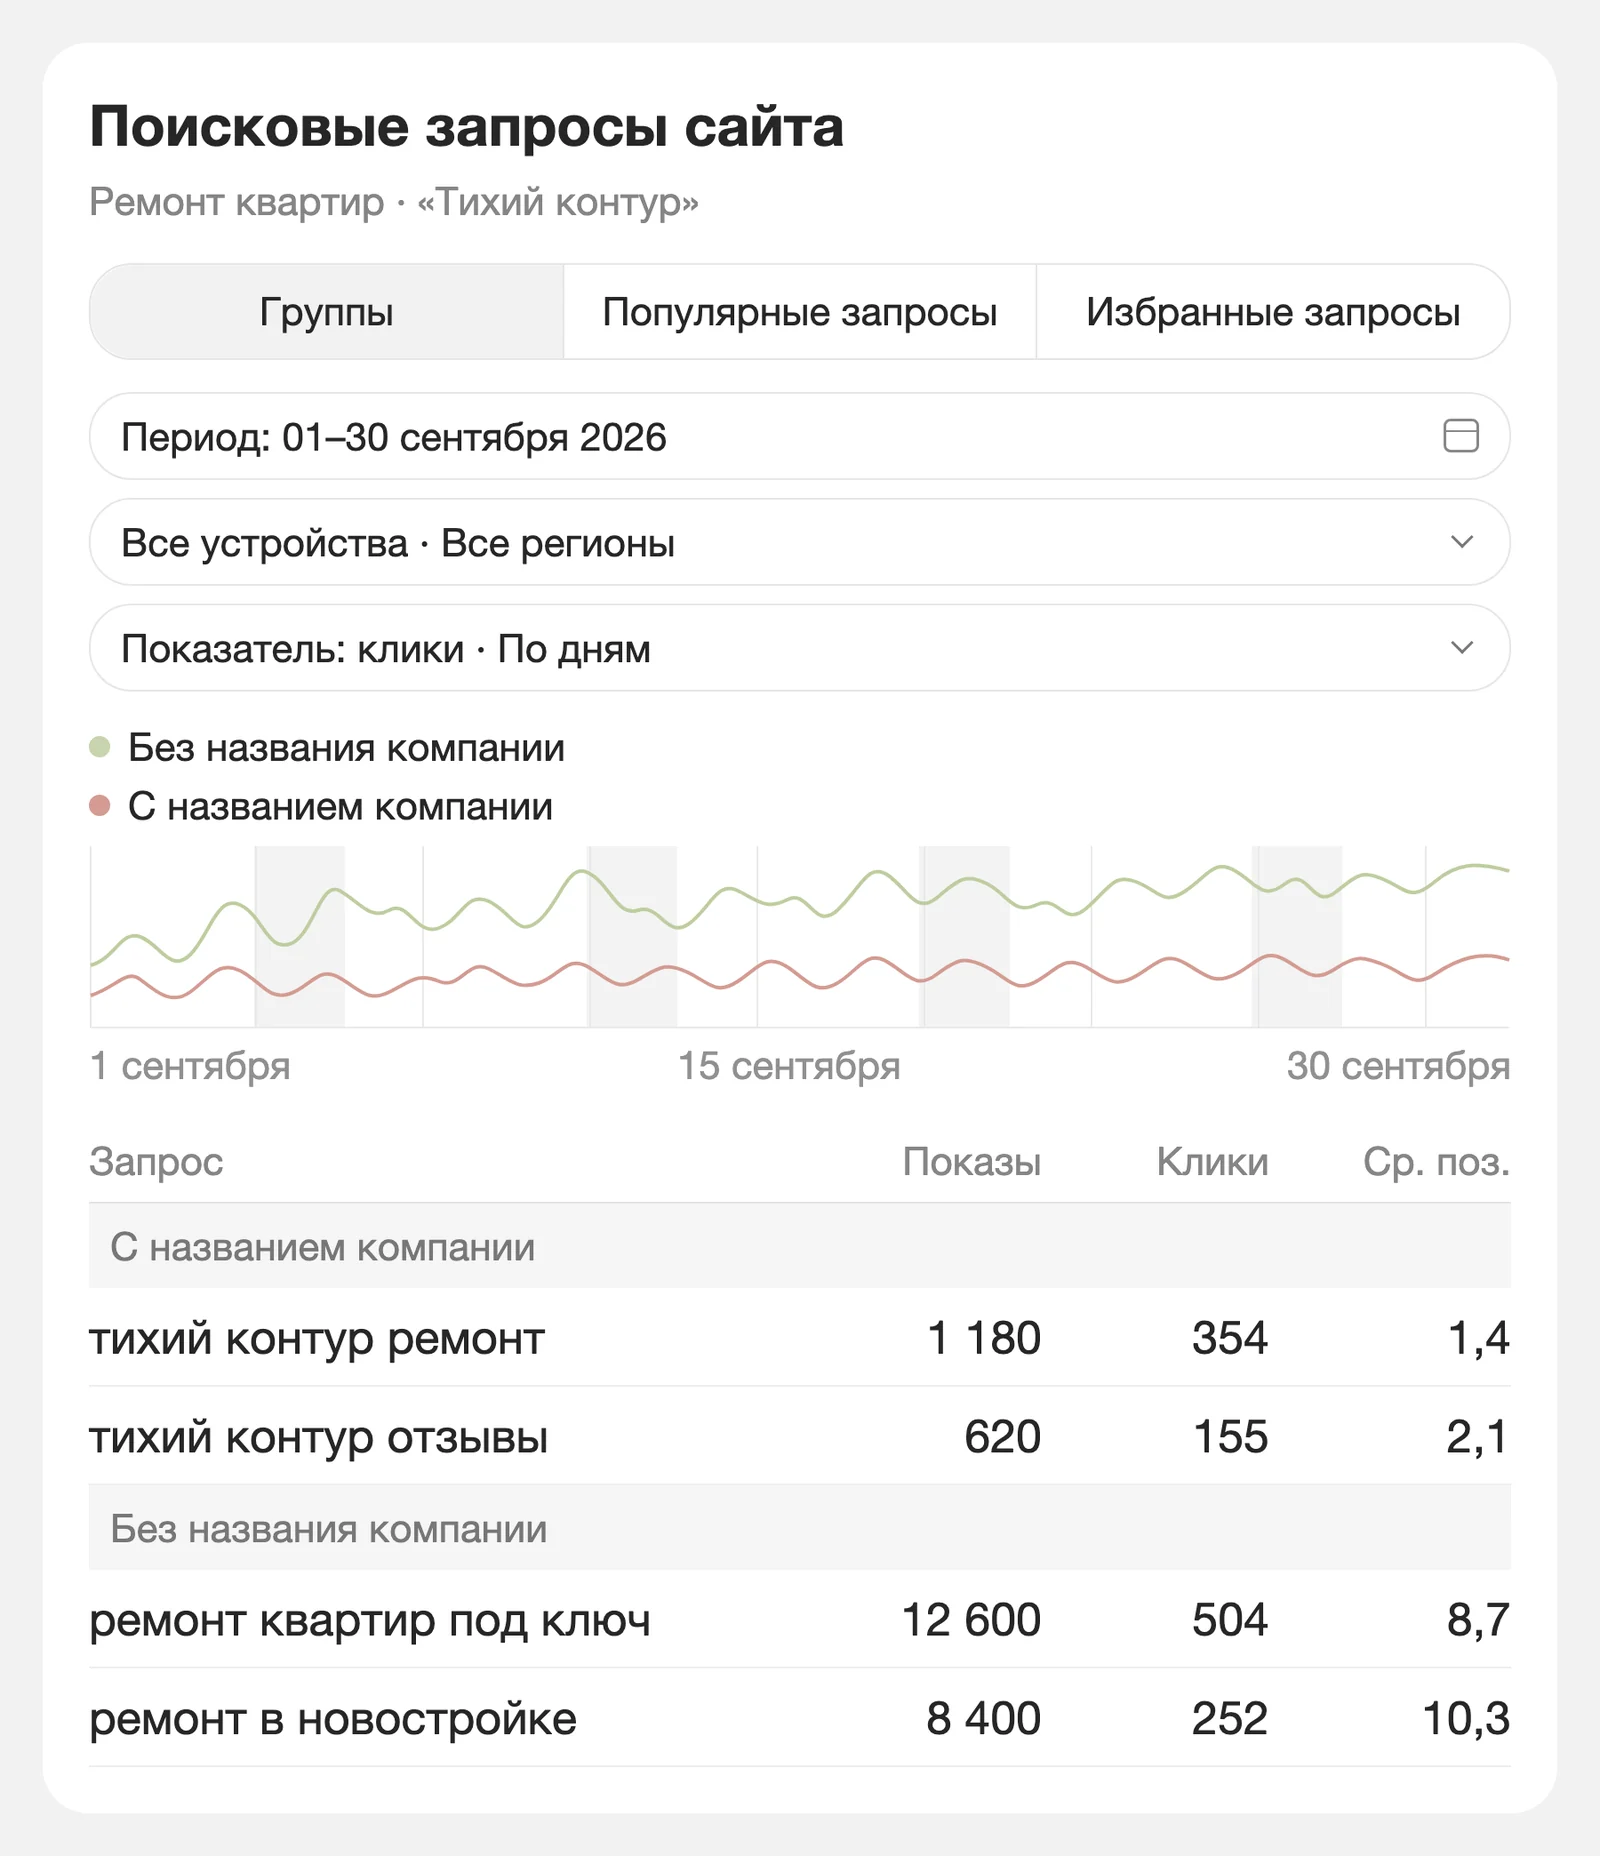Click subtitle Ремонт квартир · «Тихий контур»

(394, 202)
